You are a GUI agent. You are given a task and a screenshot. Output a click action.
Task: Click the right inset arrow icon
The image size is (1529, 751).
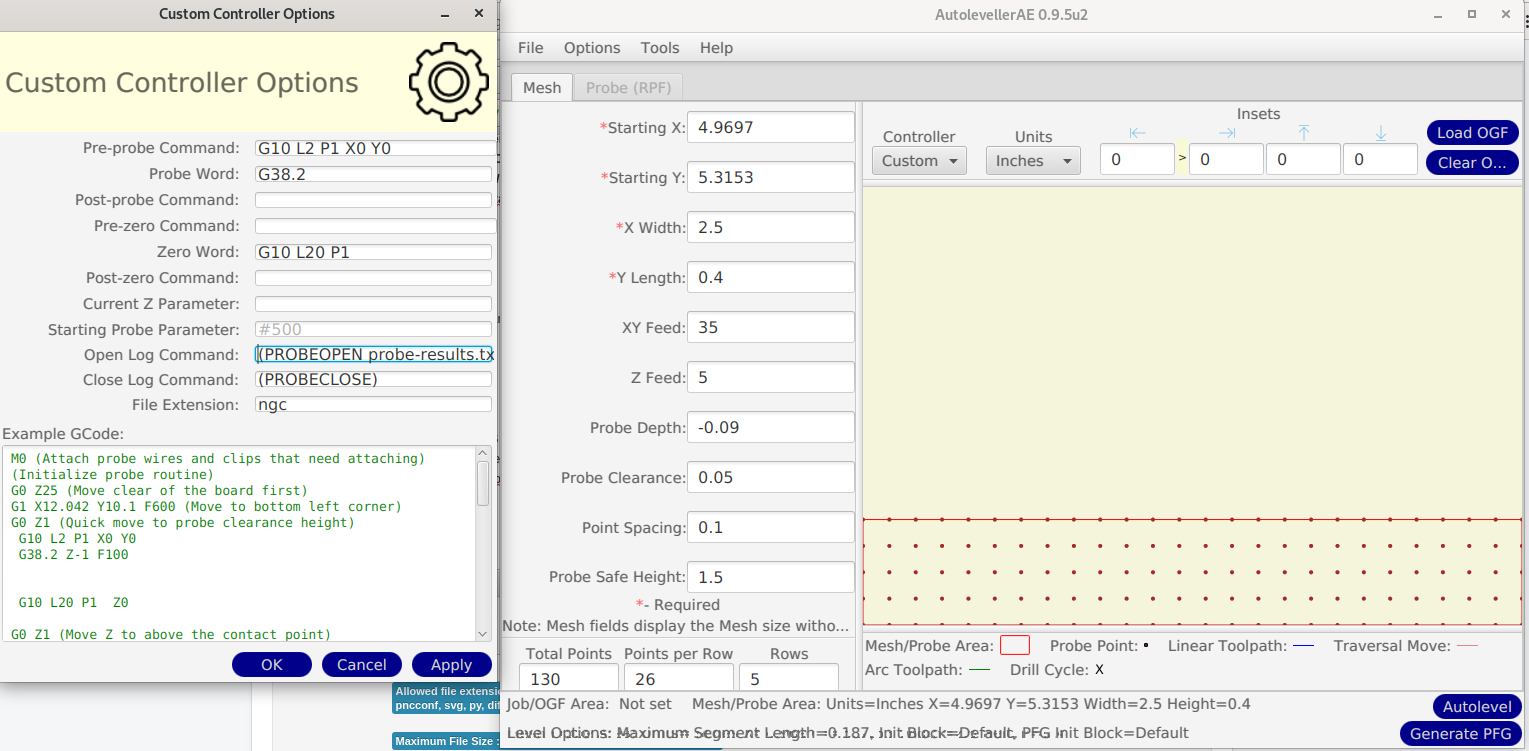pyautogui.click(x=1226, y=134)
